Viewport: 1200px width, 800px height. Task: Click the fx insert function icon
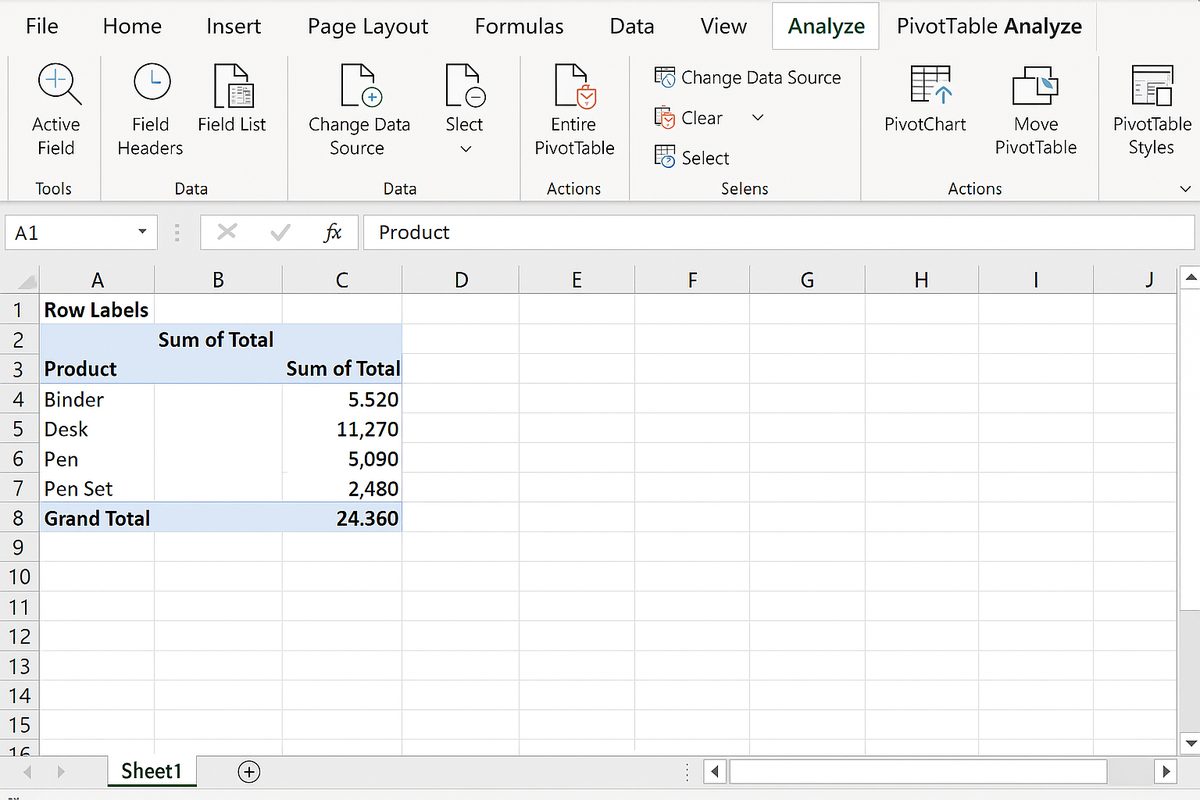[x=333, y=232]
